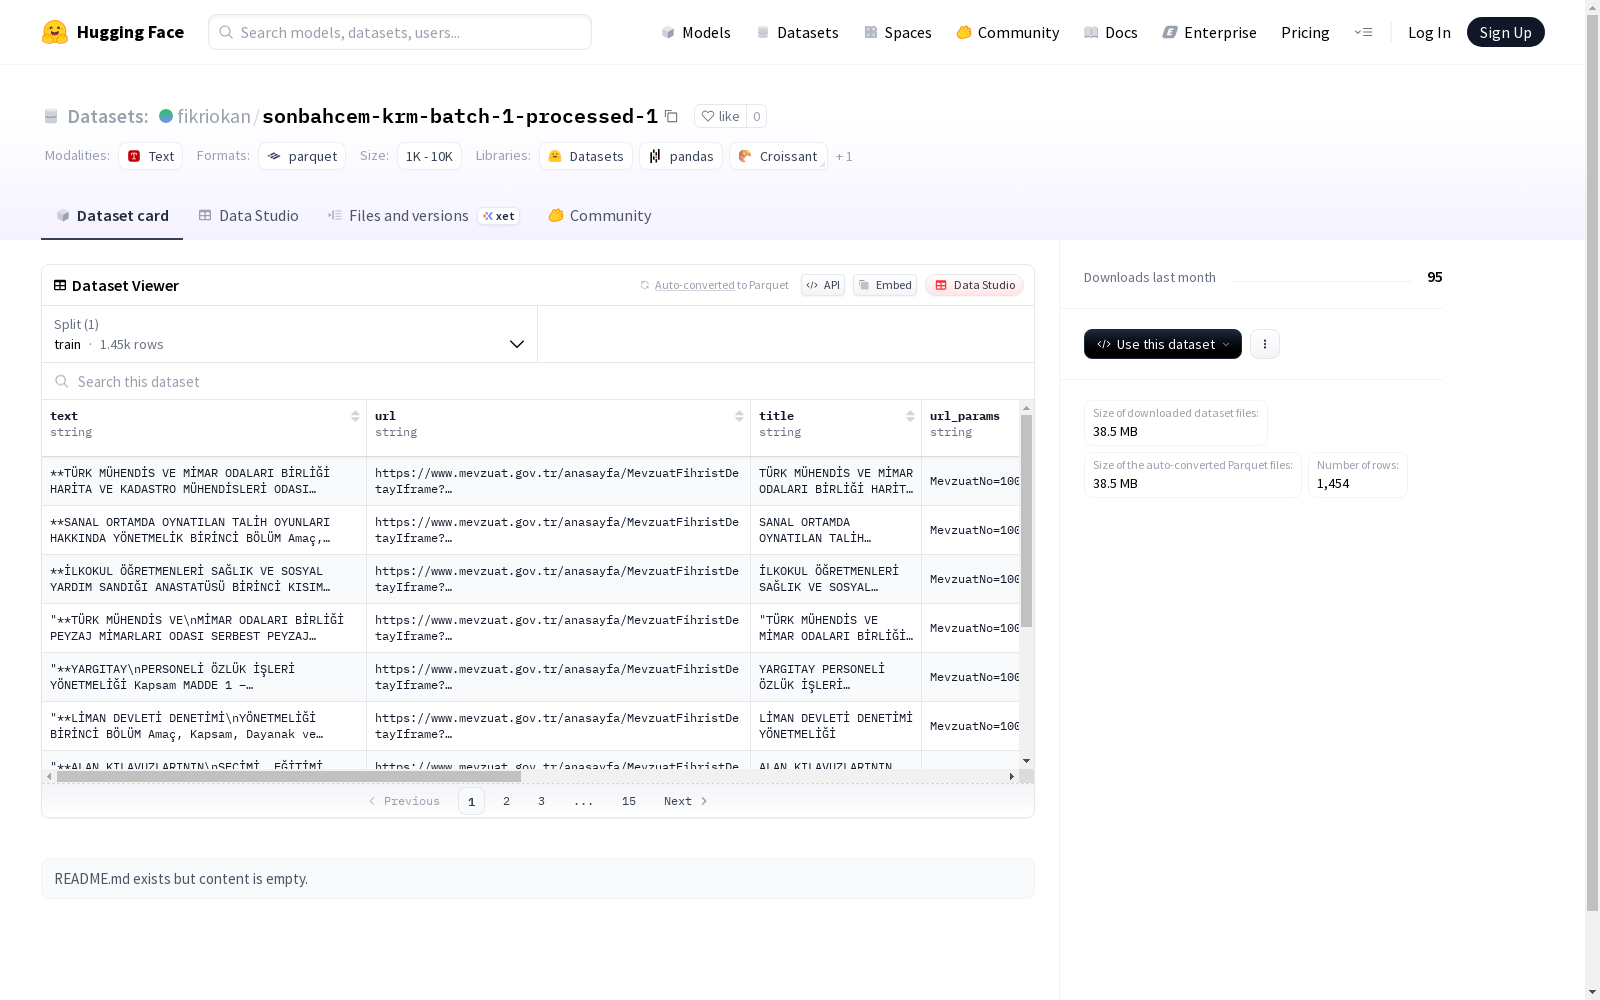Click the datasets icon next to Datasets heading

tap(51, 116)
